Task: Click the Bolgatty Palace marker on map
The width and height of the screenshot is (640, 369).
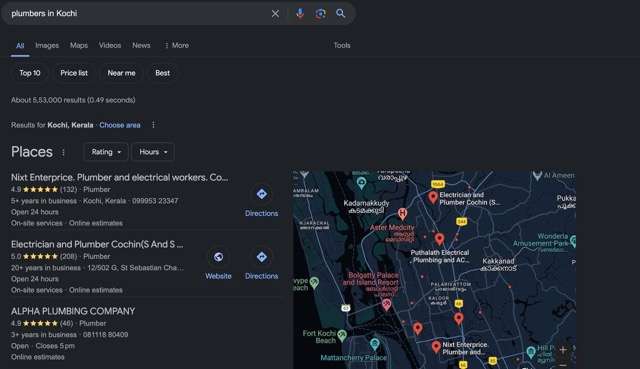Action: click(x=386, y=304)
